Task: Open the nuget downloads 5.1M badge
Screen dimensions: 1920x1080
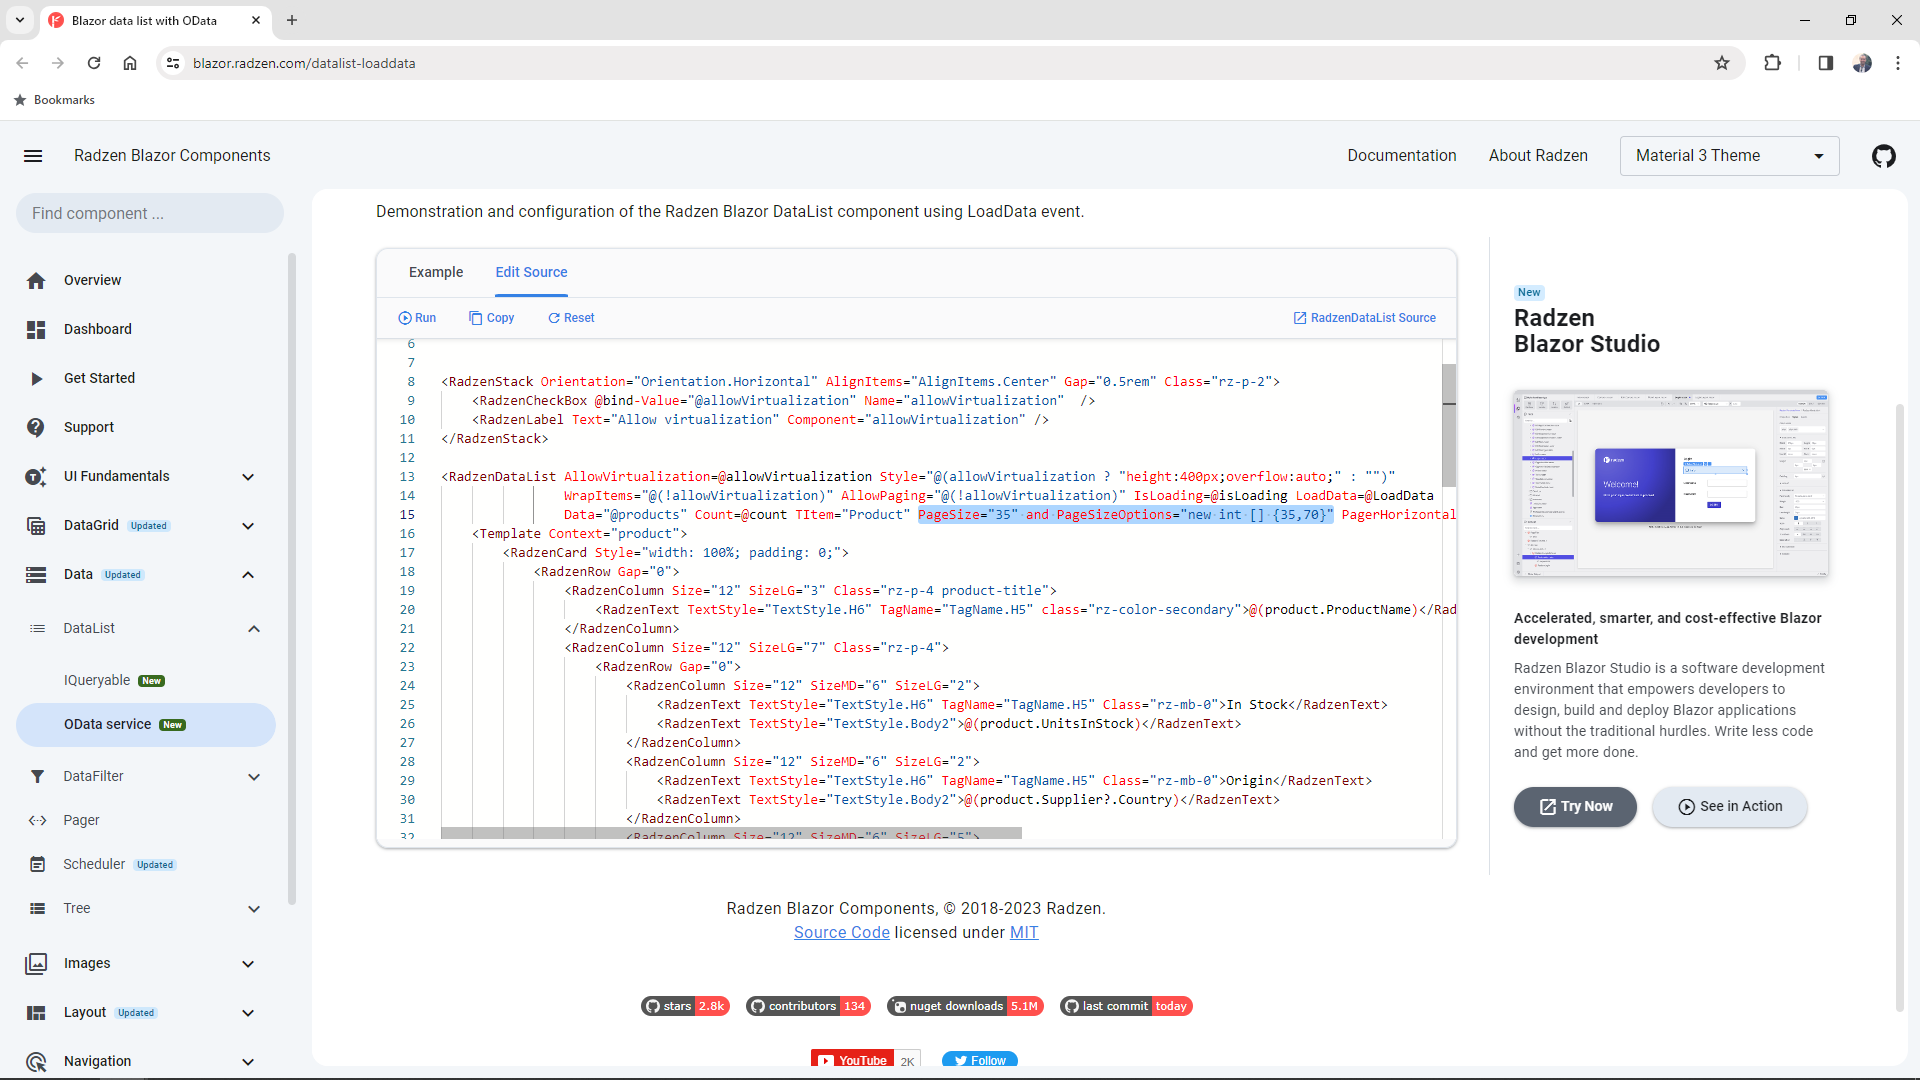Action: click(965, 1007)
